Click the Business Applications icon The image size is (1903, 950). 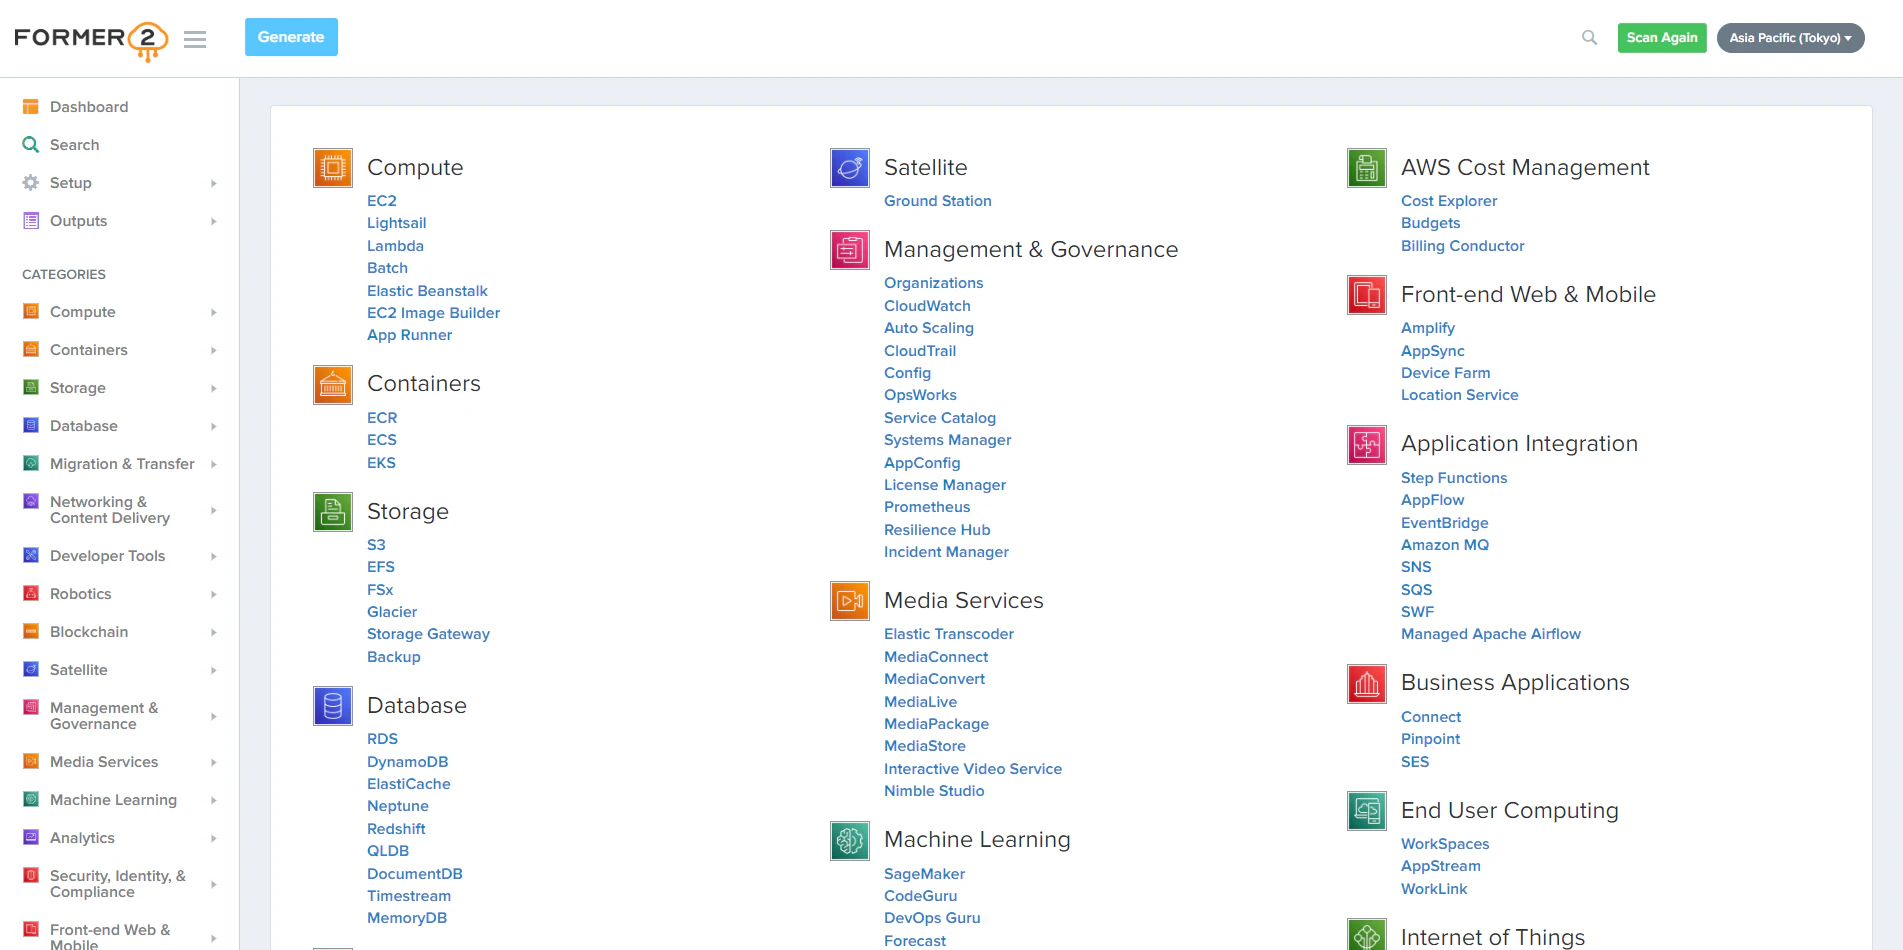pos(1367,684)
